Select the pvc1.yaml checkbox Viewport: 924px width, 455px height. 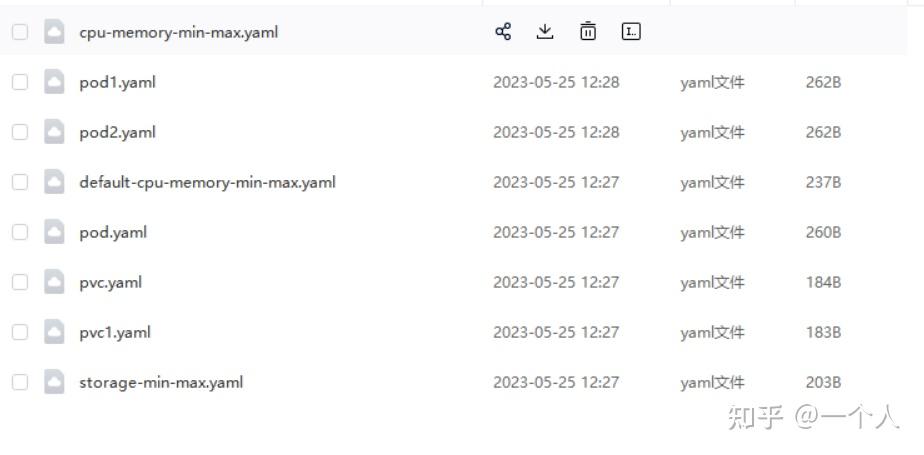(20, 332)
